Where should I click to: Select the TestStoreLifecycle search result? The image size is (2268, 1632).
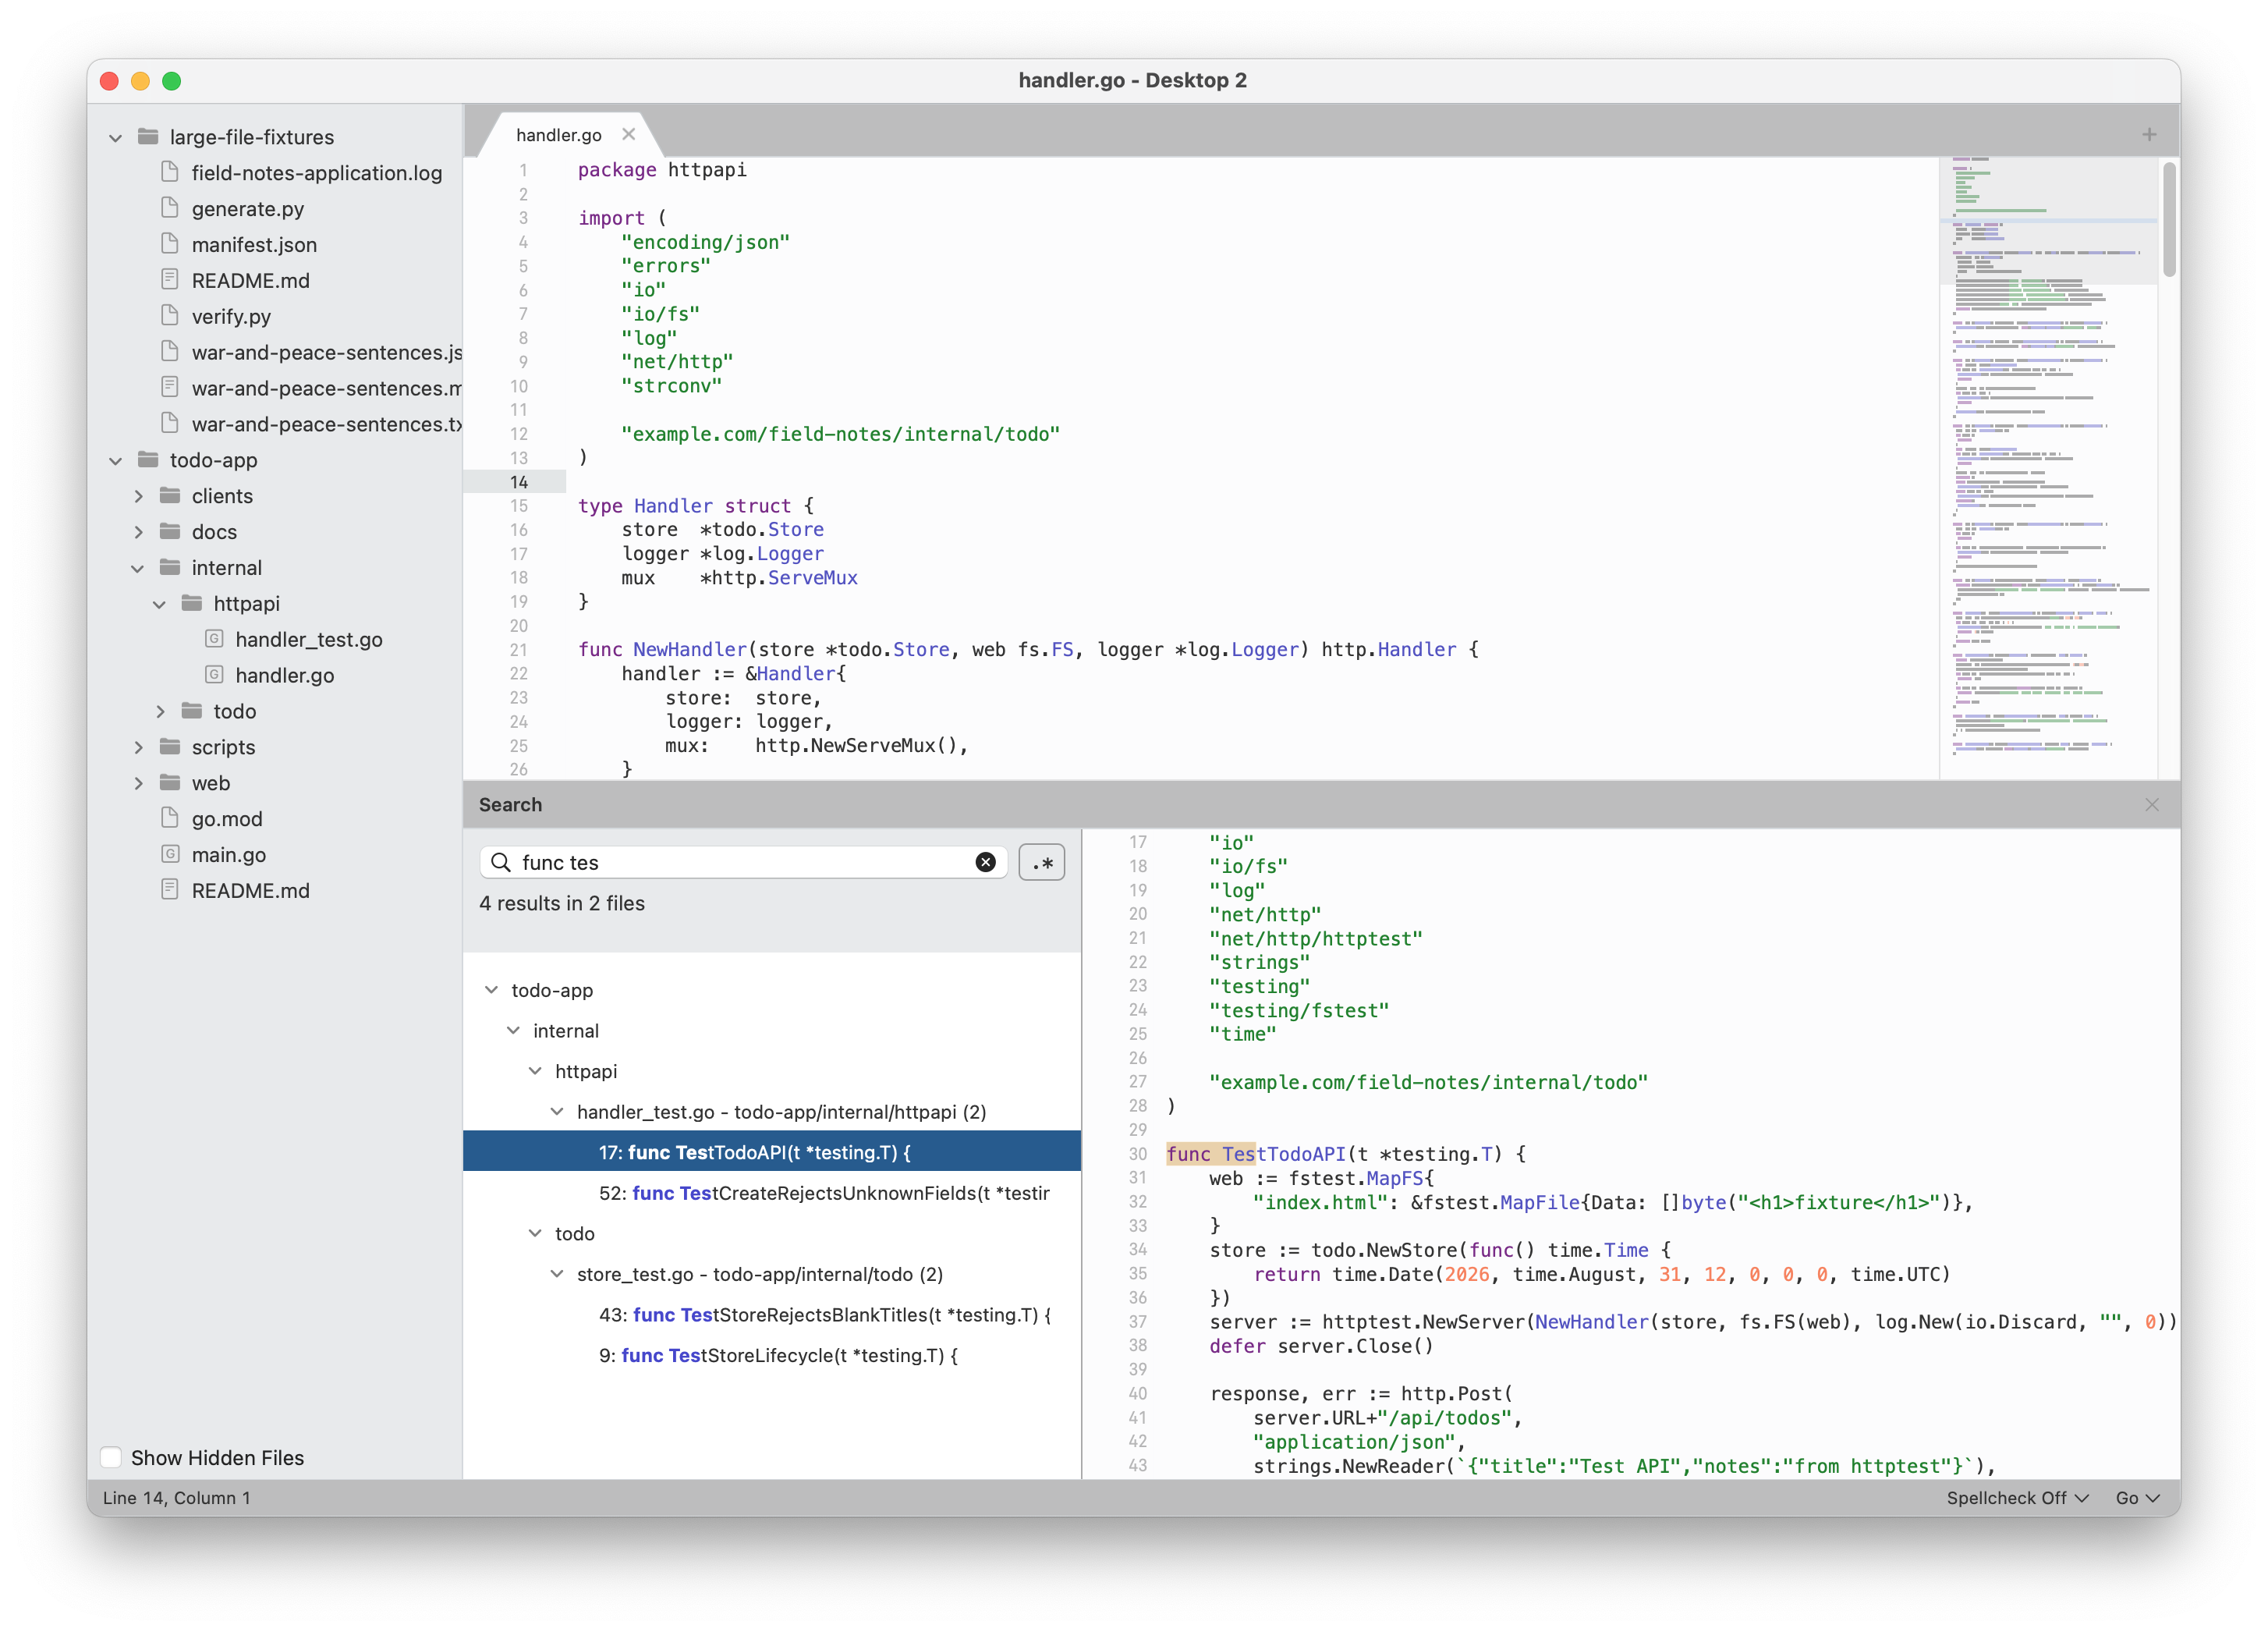[x=772, y=1355]
